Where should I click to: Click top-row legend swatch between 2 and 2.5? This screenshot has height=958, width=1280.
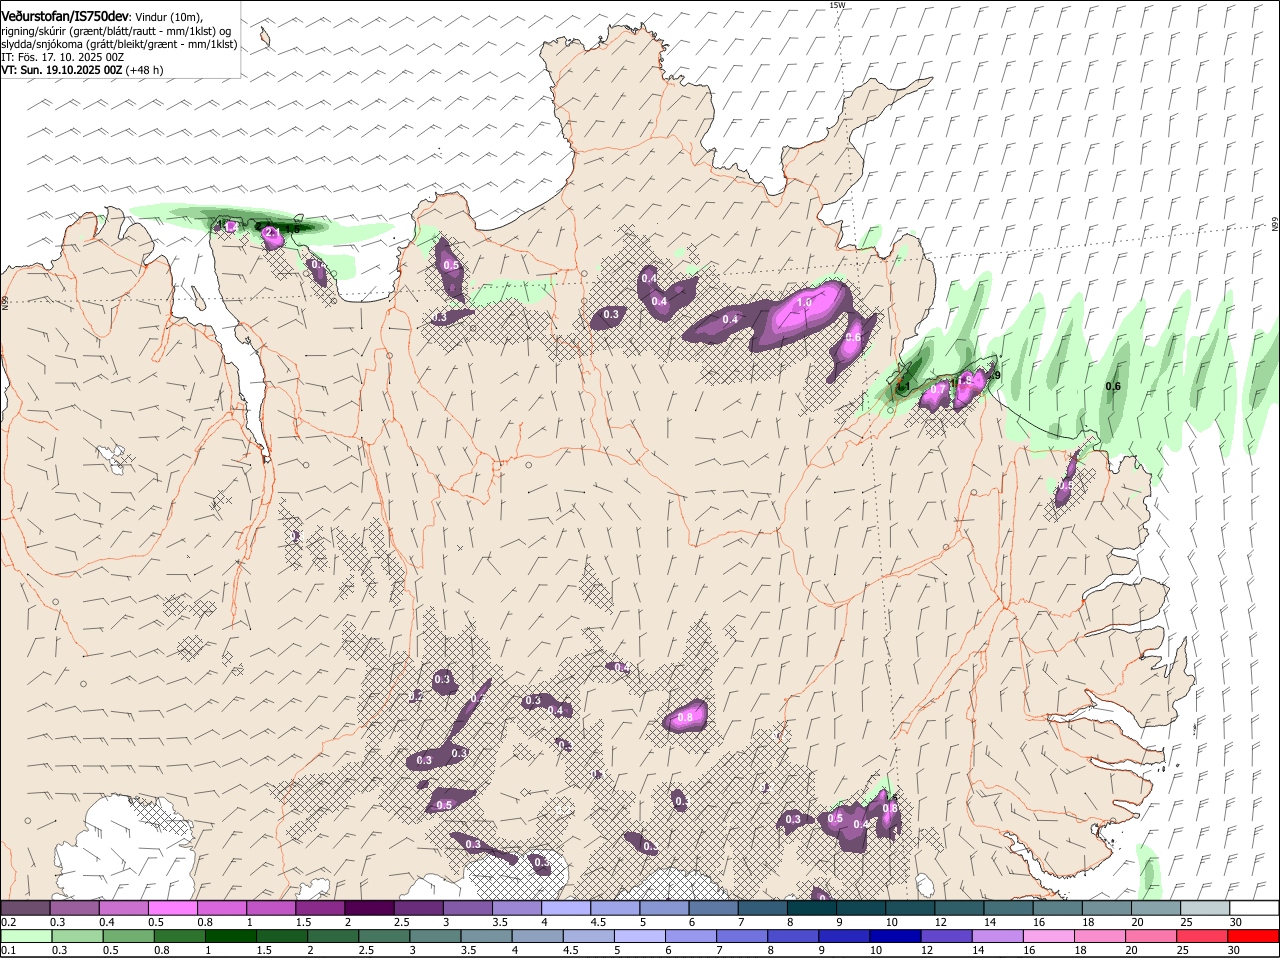pyautogui.click(x=368, y=907)
